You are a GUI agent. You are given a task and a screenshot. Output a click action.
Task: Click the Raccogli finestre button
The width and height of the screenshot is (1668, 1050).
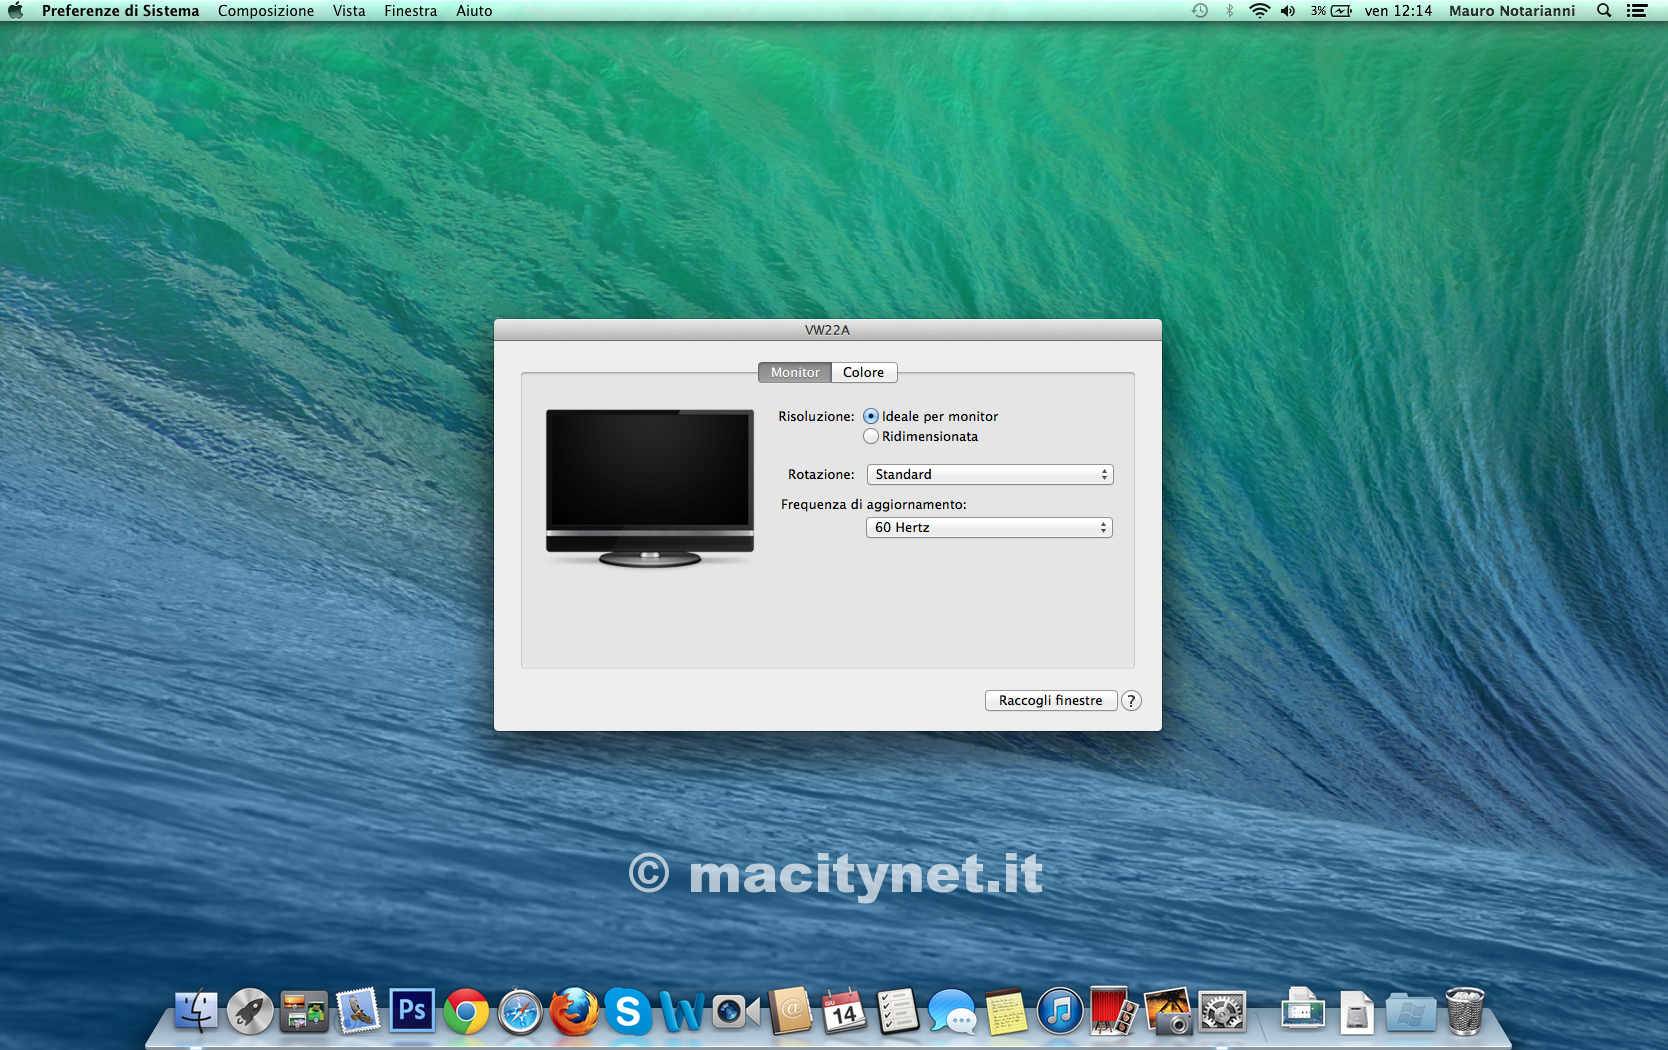(1050, 701)
